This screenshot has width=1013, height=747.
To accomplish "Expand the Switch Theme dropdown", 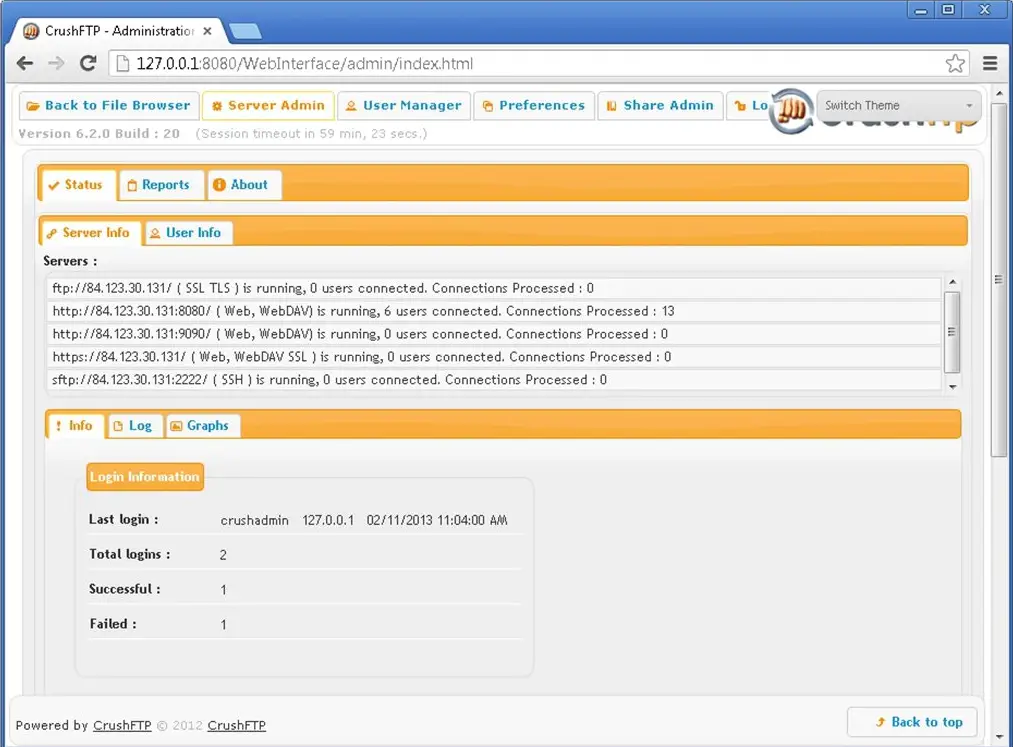I will point(899,105).
